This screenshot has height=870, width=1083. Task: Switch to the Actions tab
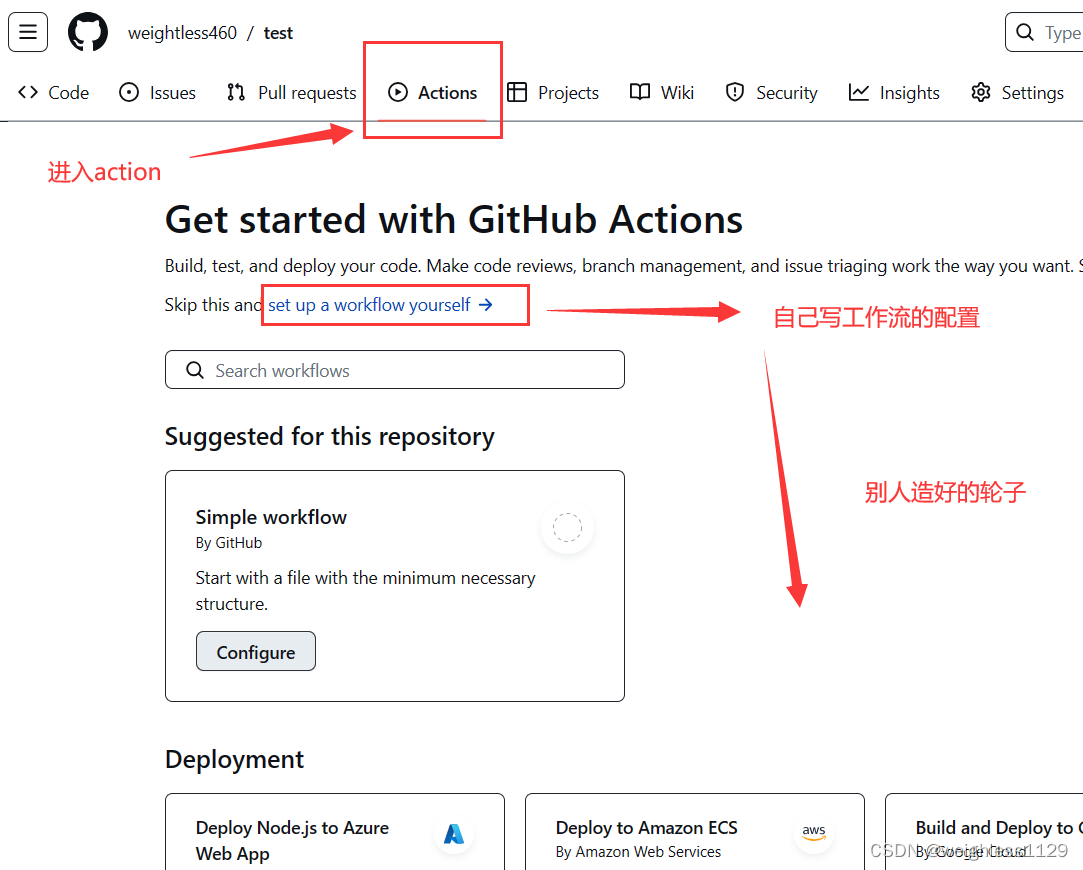point(432,93)
